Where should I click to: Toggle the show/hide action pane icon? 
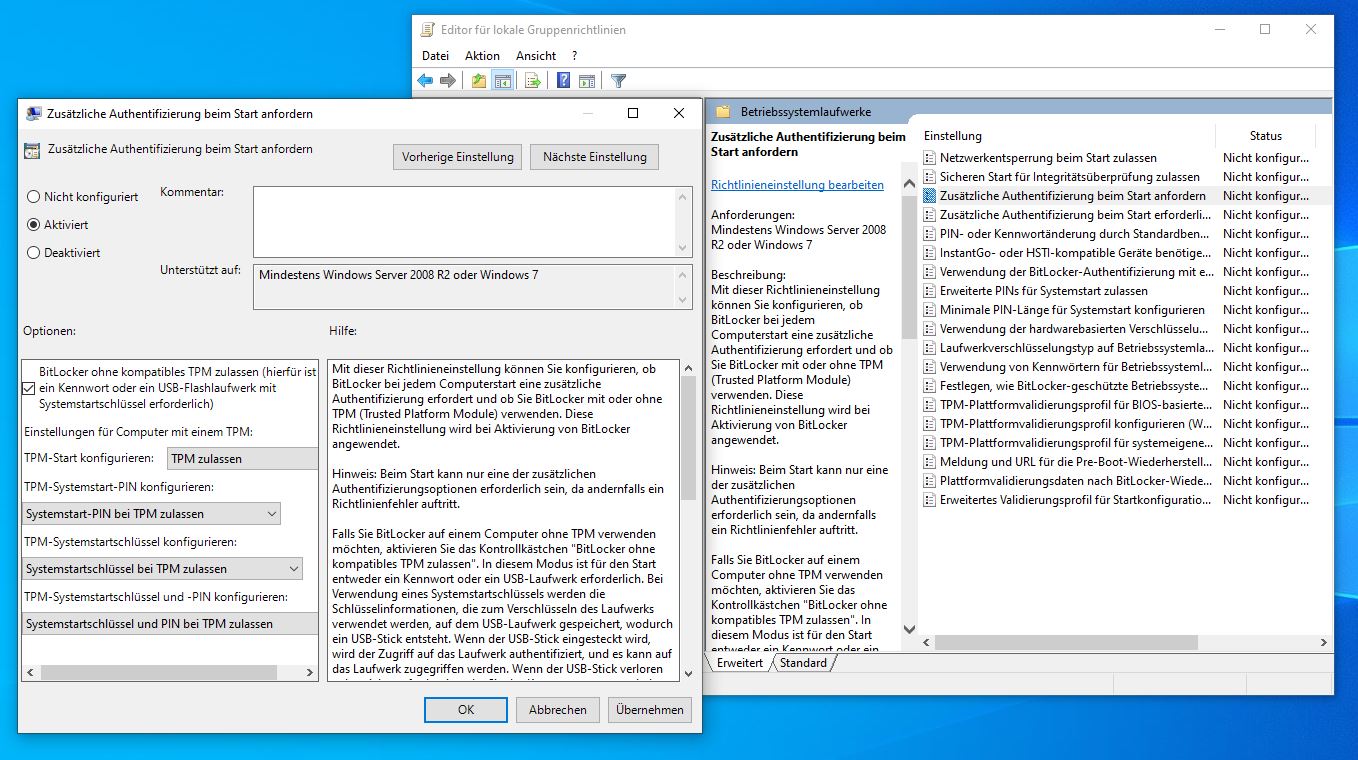[x=587, y=81]
